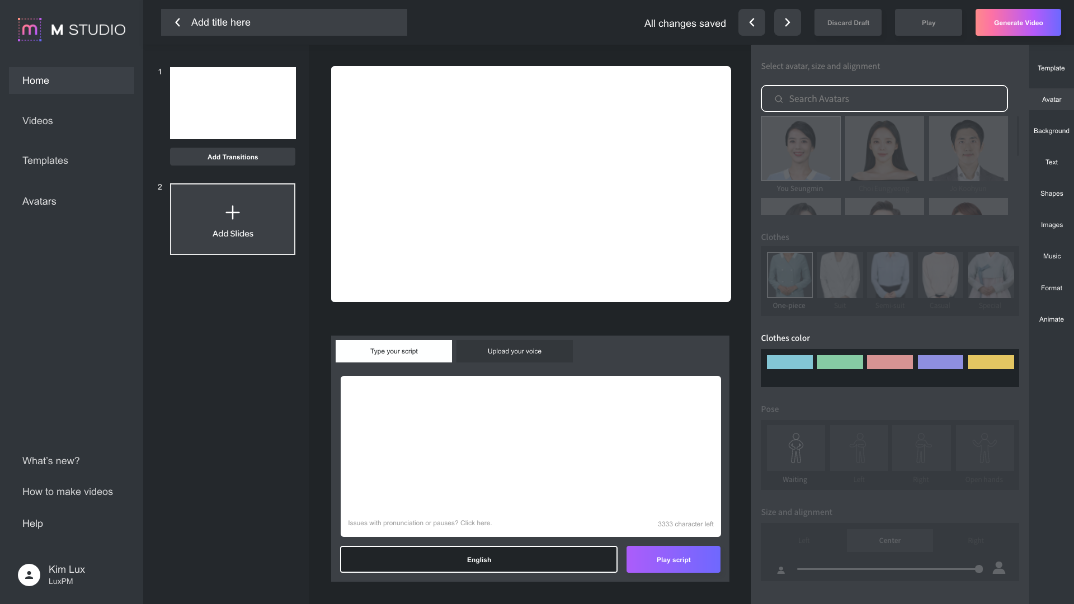Viewport: 1074px width, 604px height.
Task: Click the Add Transitions button
Action: (x=232, y=157)
